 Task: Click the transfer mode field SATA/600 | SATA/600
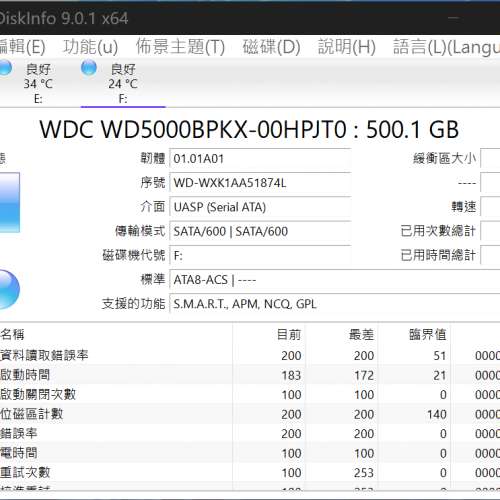coord(260,231)
